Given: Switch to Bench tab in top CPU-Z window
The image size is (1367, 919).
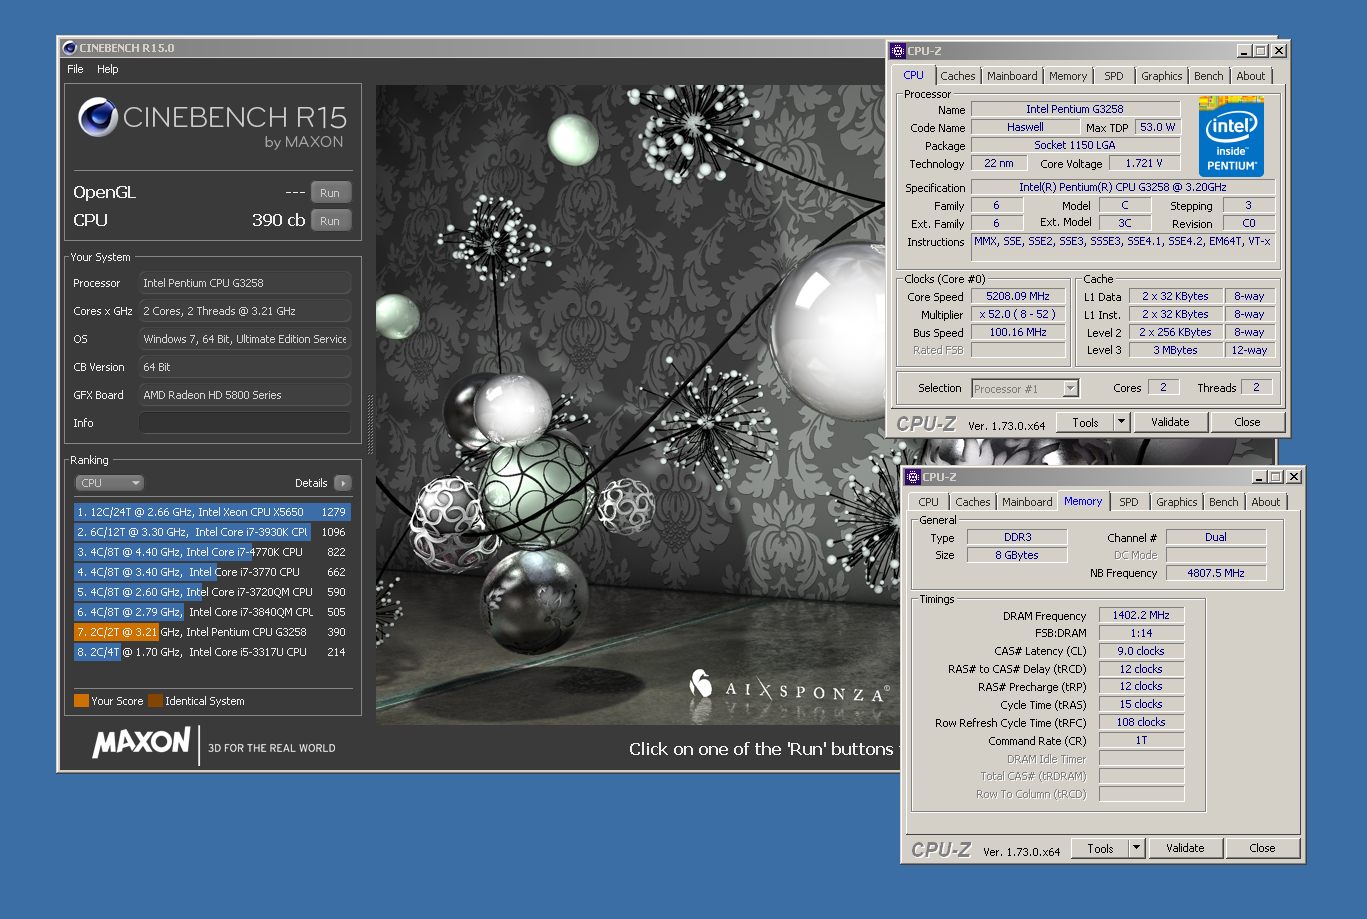Looking at the screenshot, I should point(1209,76).
